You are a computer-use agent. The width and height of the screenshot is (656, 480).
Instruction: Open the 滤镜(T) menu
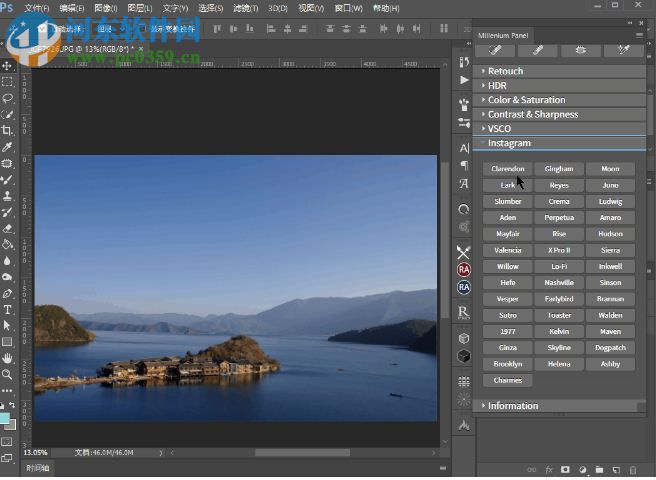(x=246, y=8)
